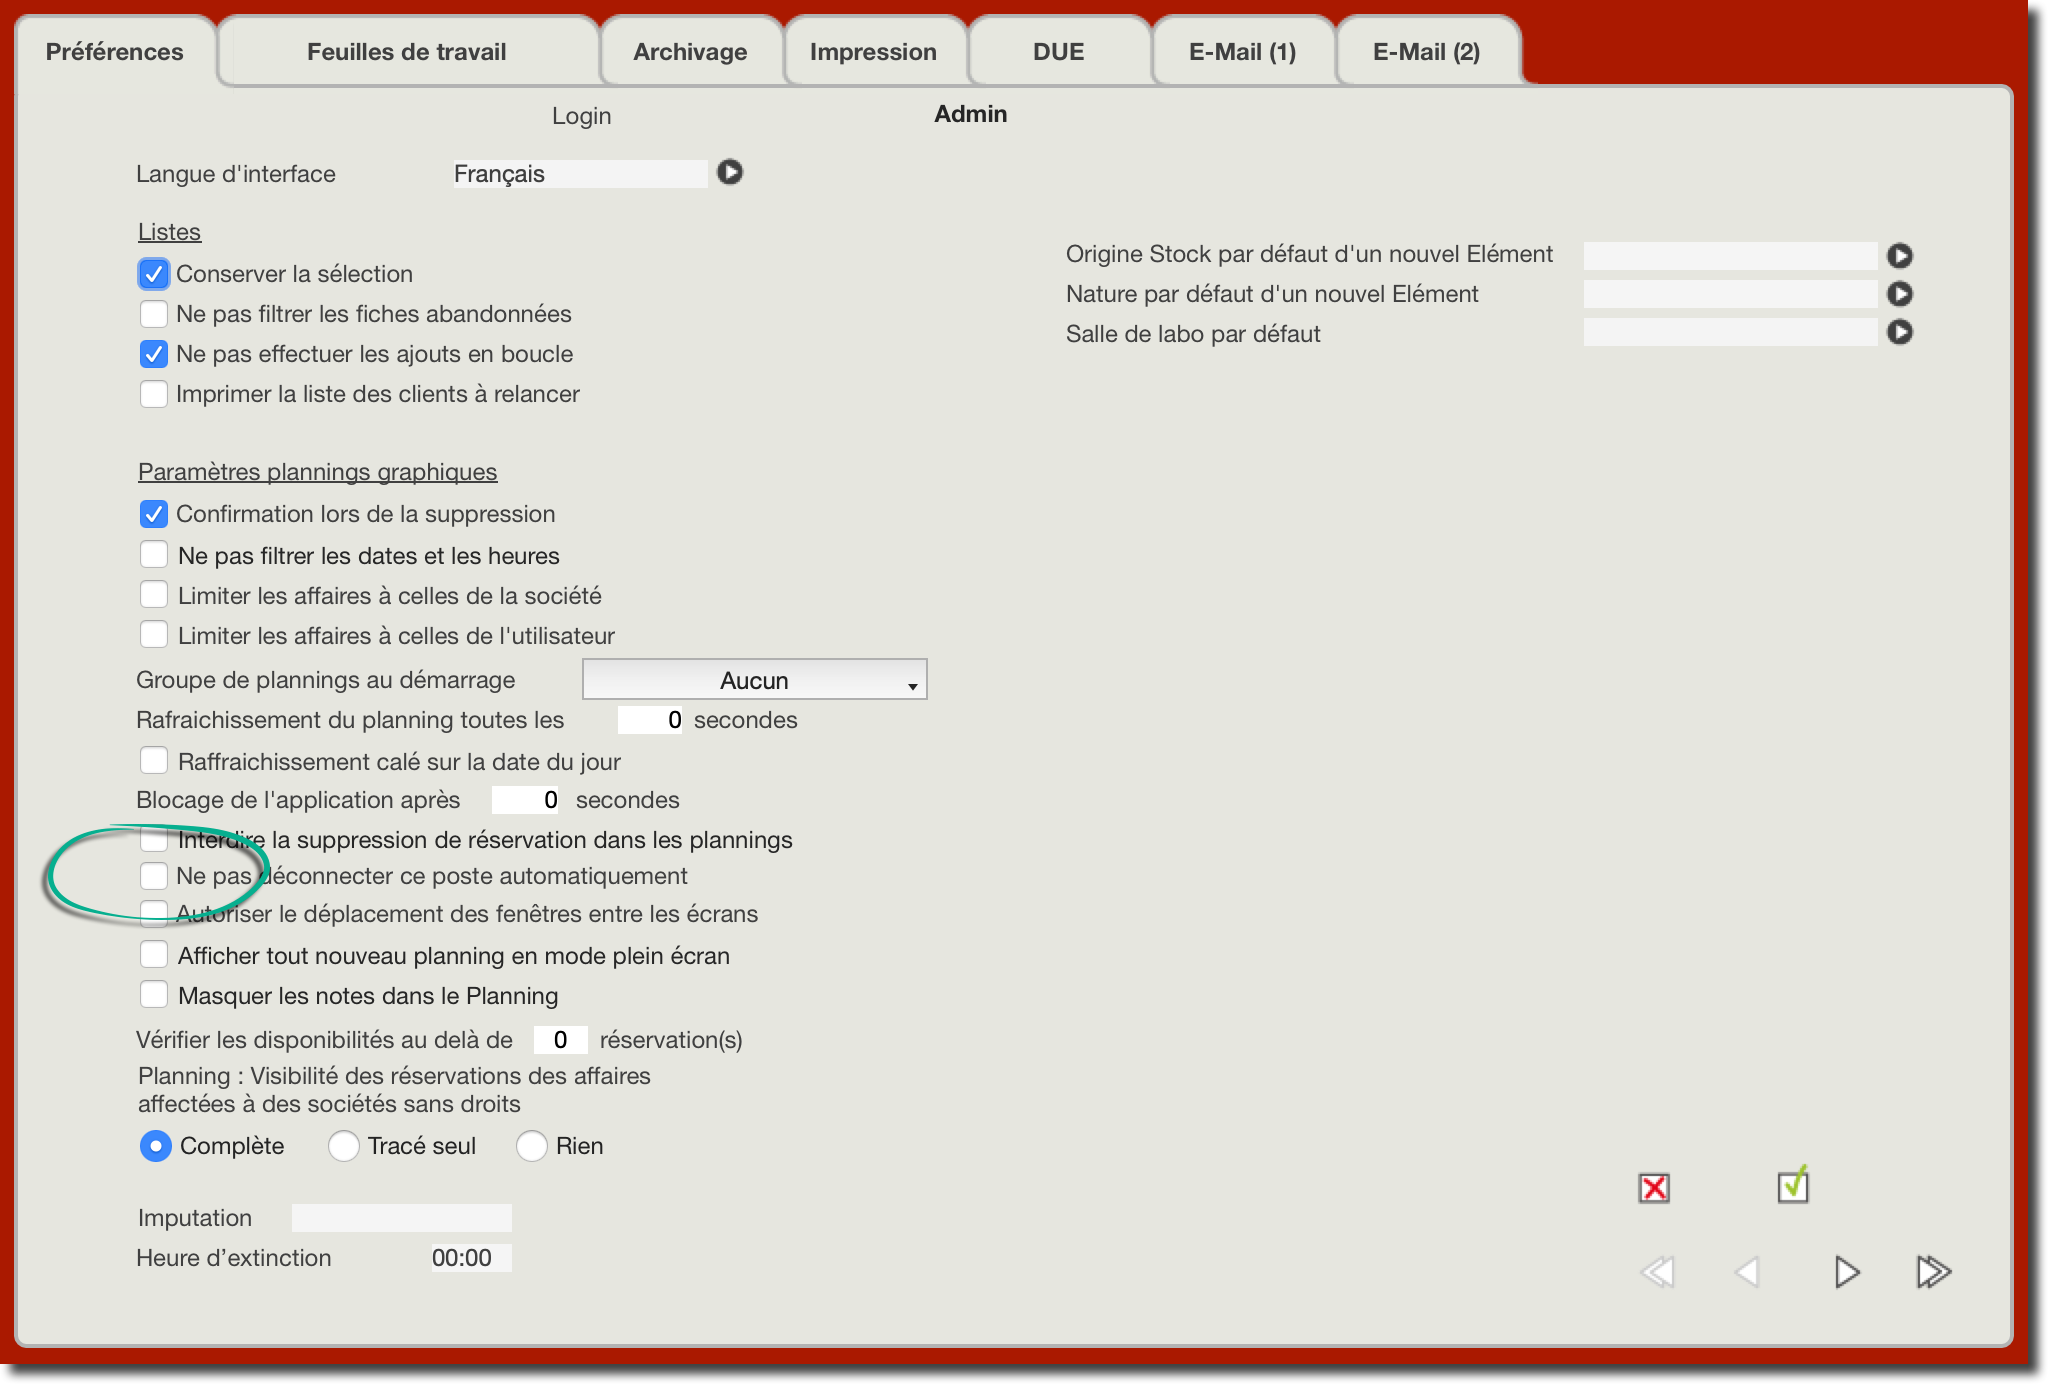Click the Nature par défaut d'un nouvel Elément field
Viewport: 2048px width, 1384px height.
(1730, 294)
